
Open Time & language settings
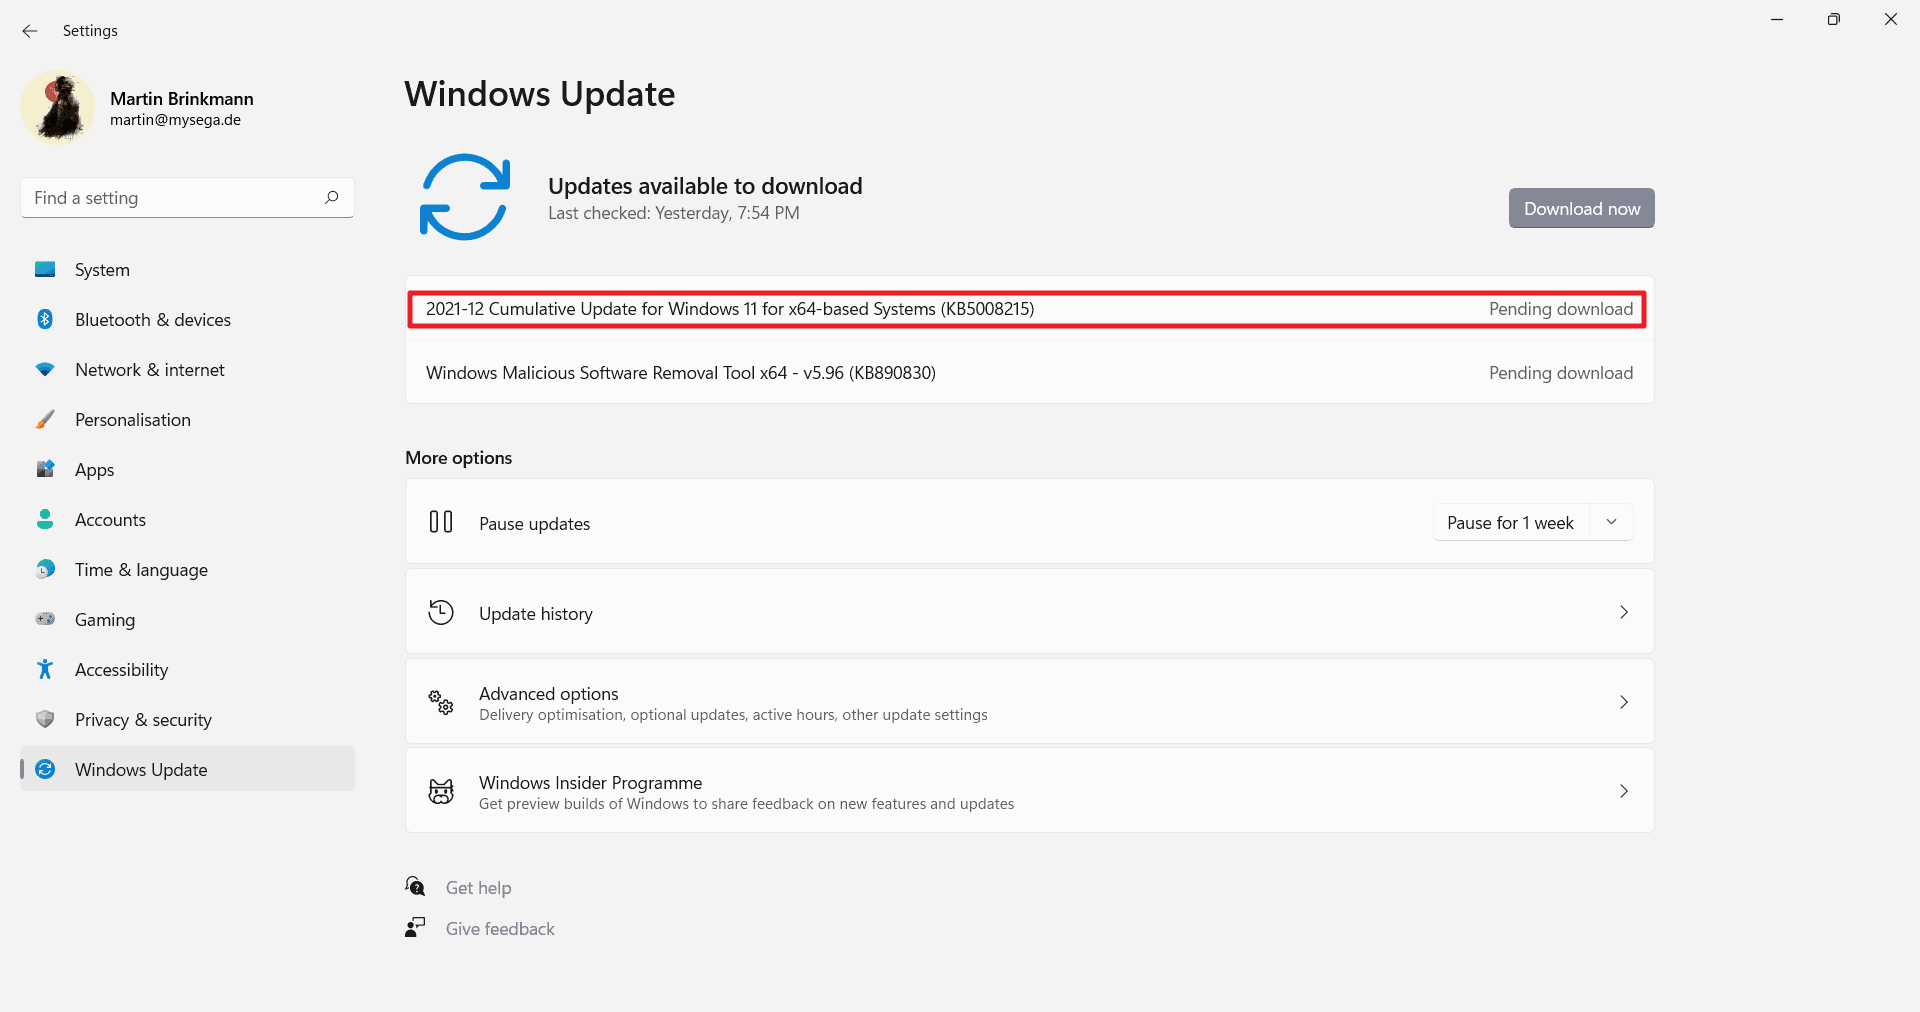tap(187, 569)
